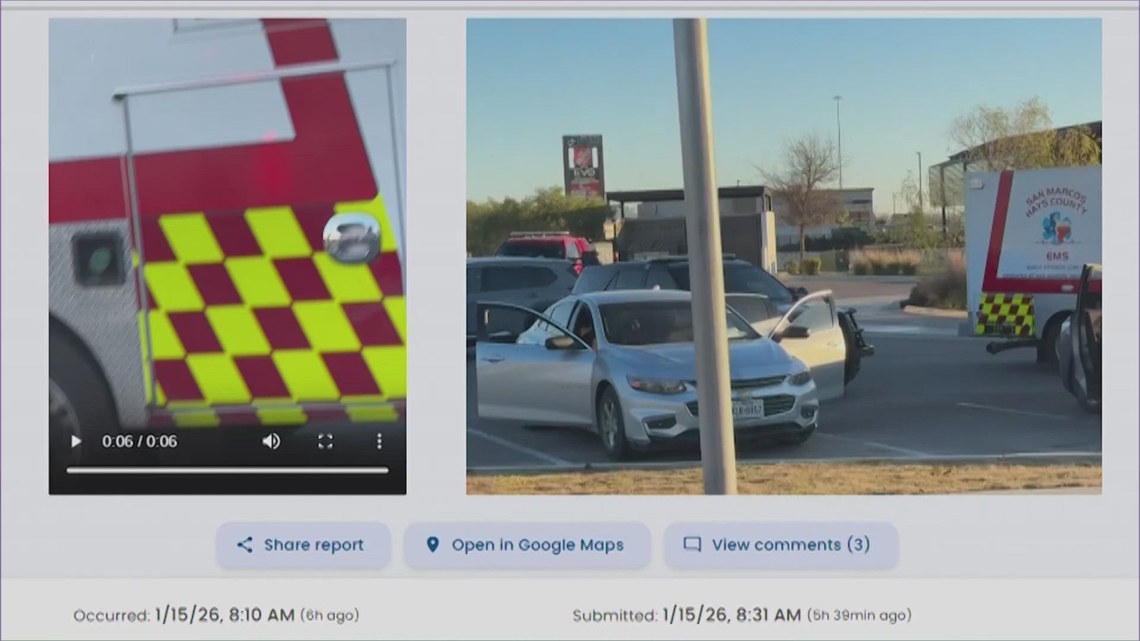Screen dimensions: 1140x641
Task: Open the video's three-dot options menu
Action: click(379, 441)
